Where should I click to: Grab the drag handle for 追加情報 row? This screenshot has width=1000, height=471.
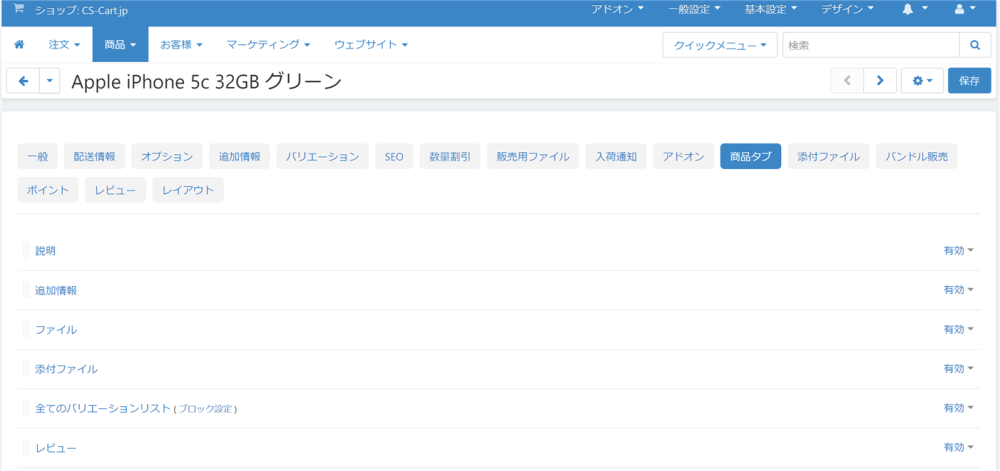26,290
